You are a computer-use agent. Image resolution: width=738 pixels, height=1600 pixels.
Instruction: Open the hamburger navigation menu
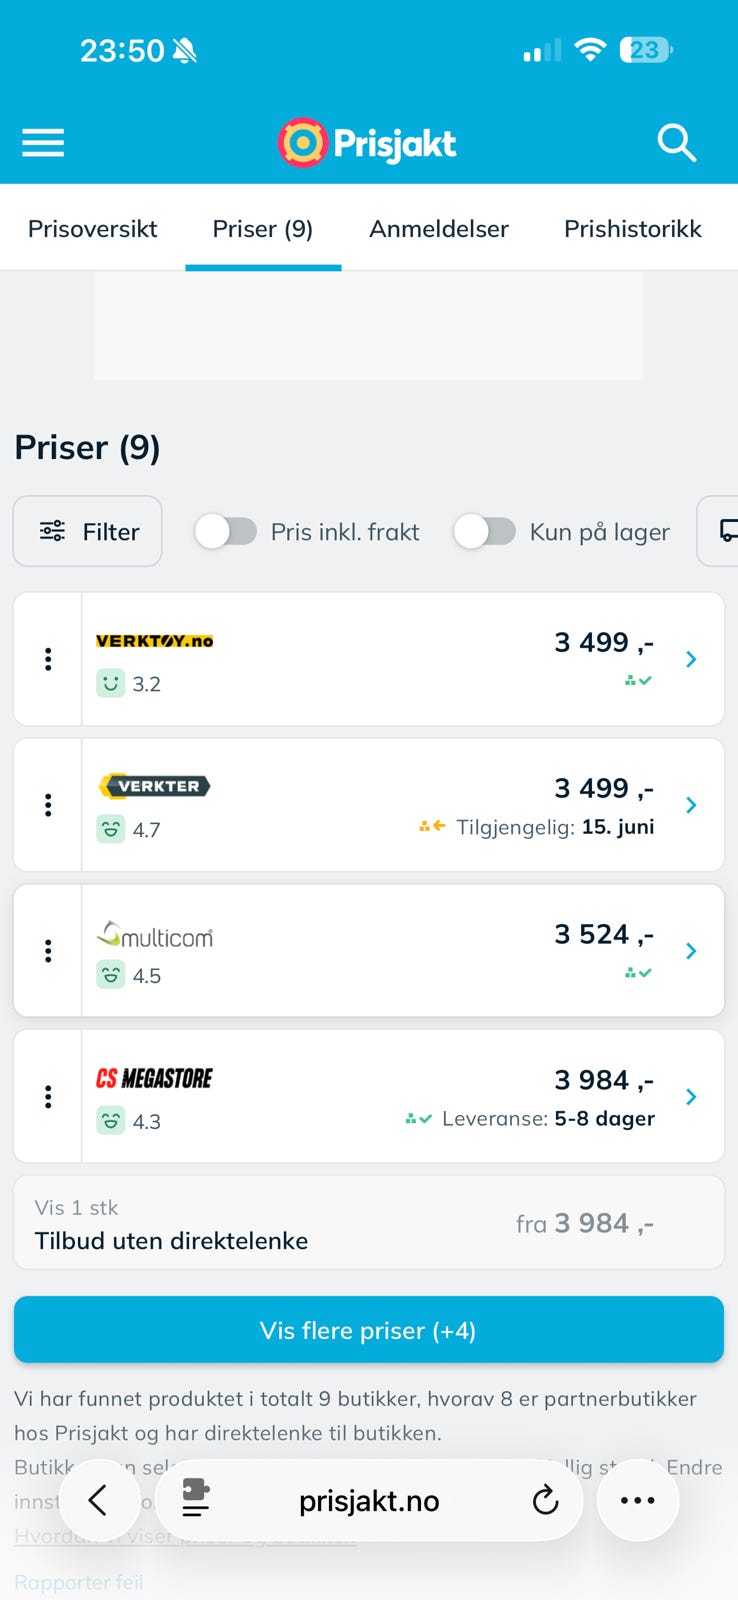click(x=43, y=143)
